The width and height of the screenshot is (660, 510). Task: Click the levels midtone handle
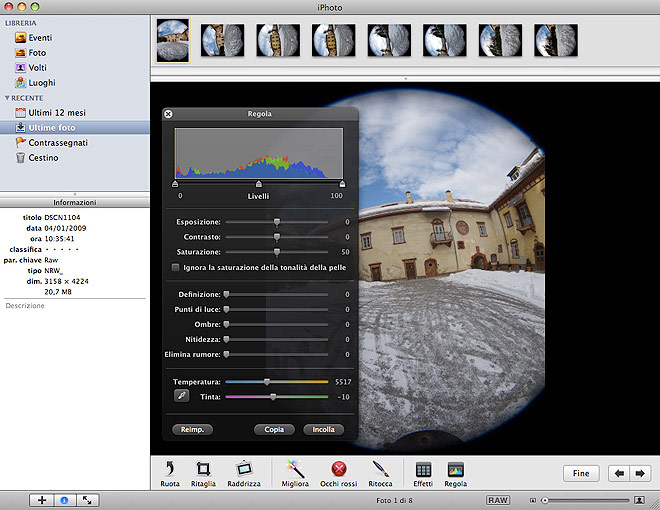(x=259, y=184)
